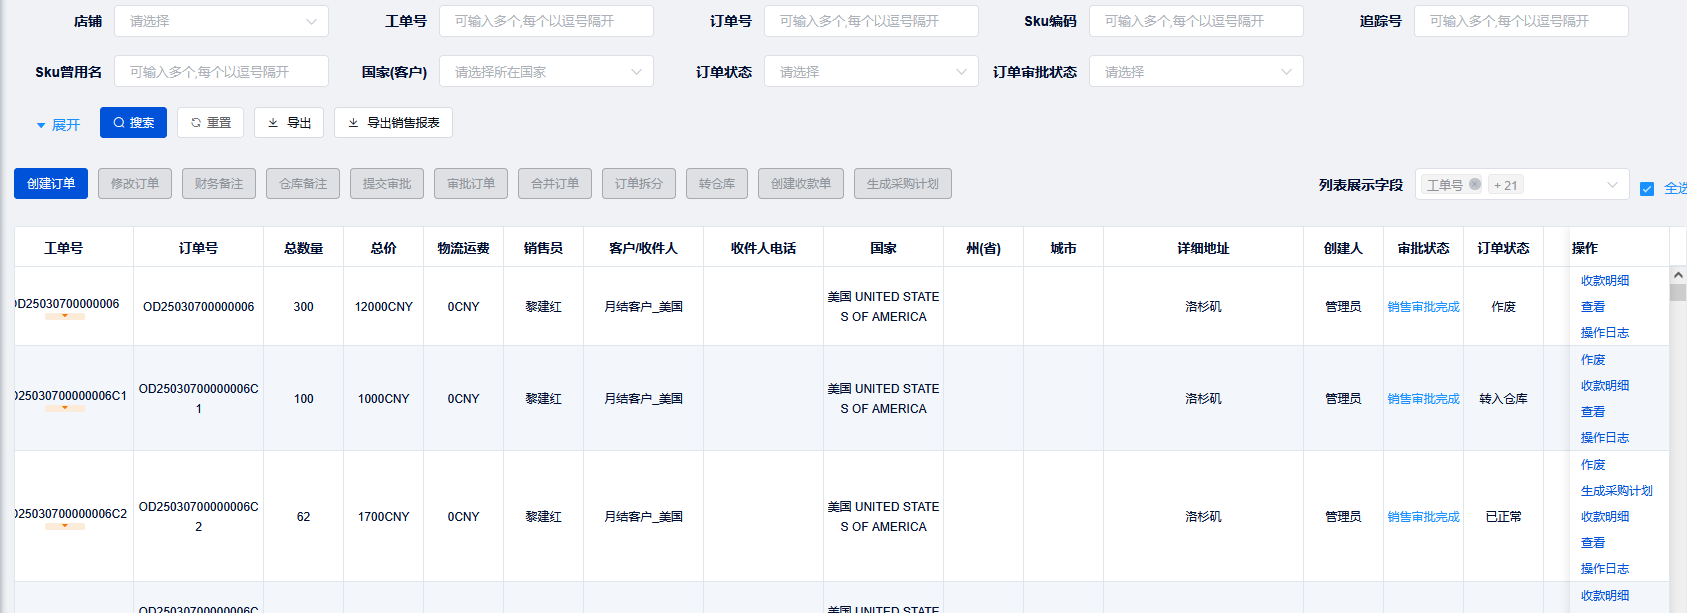Open the 订单状态 dropdown
This screenshot has width=1687, height=613.
[x=870, y=72]
